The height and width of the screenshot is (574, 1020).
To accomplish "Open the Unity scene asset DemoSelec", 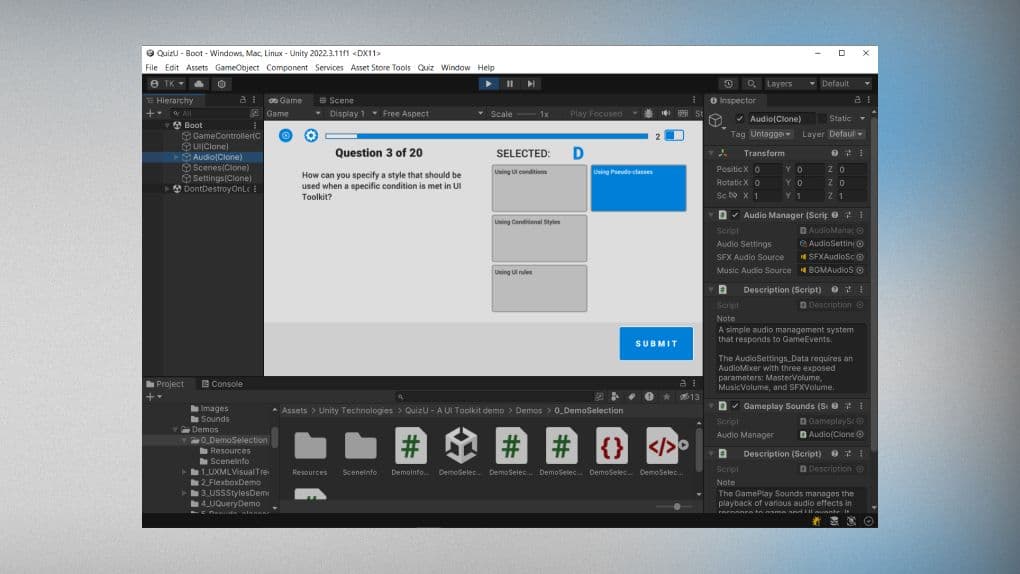I will pyautogui.click(x=461, y=446).
